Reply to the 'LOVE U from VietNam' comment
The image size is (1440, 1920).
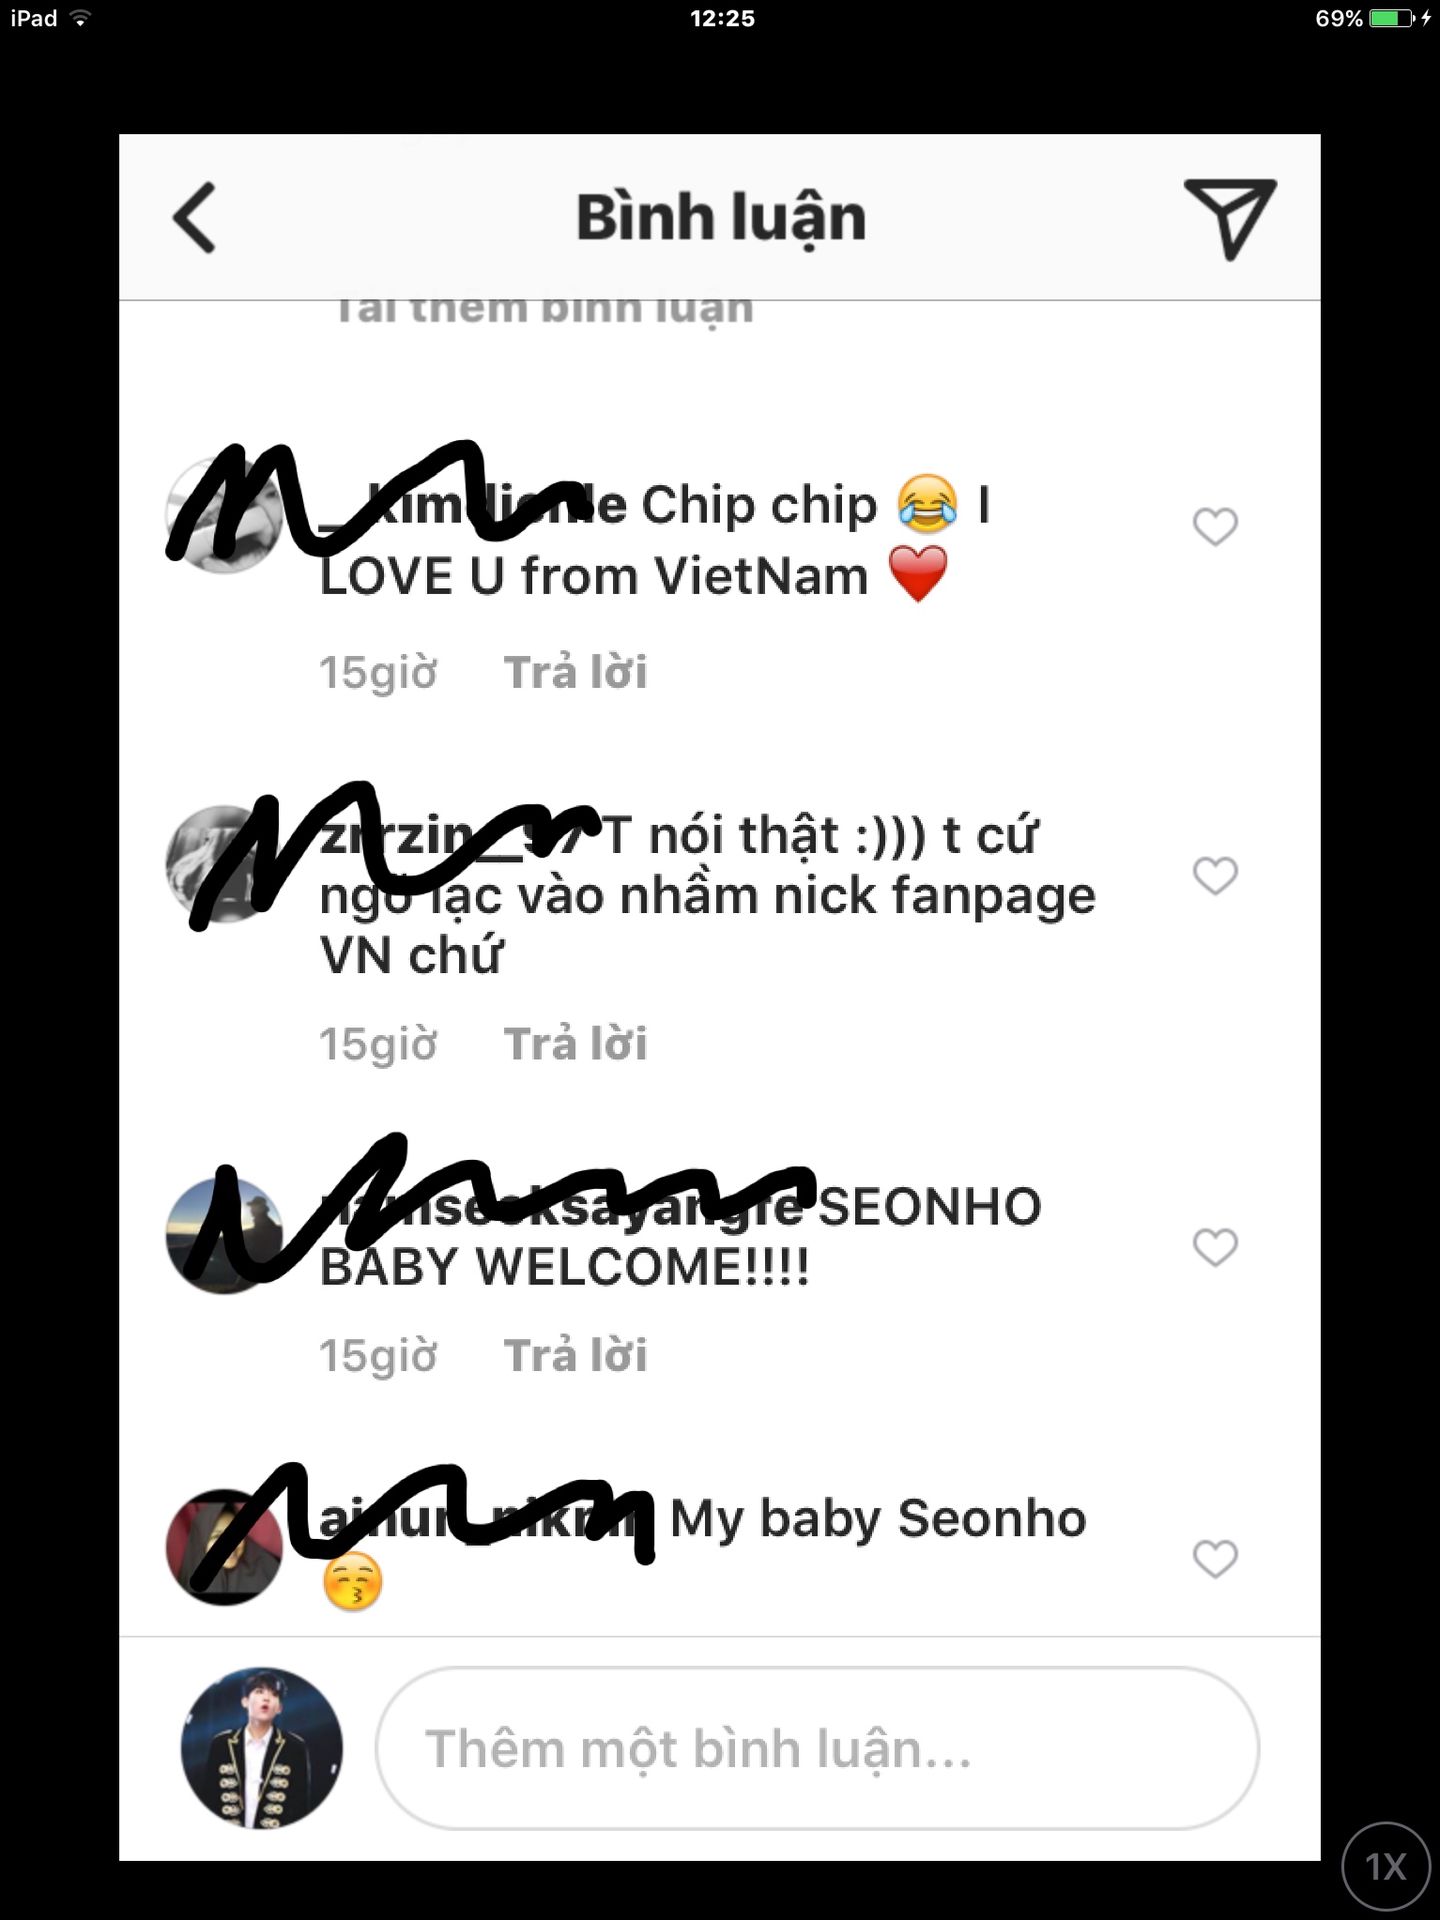coord(575,672)
